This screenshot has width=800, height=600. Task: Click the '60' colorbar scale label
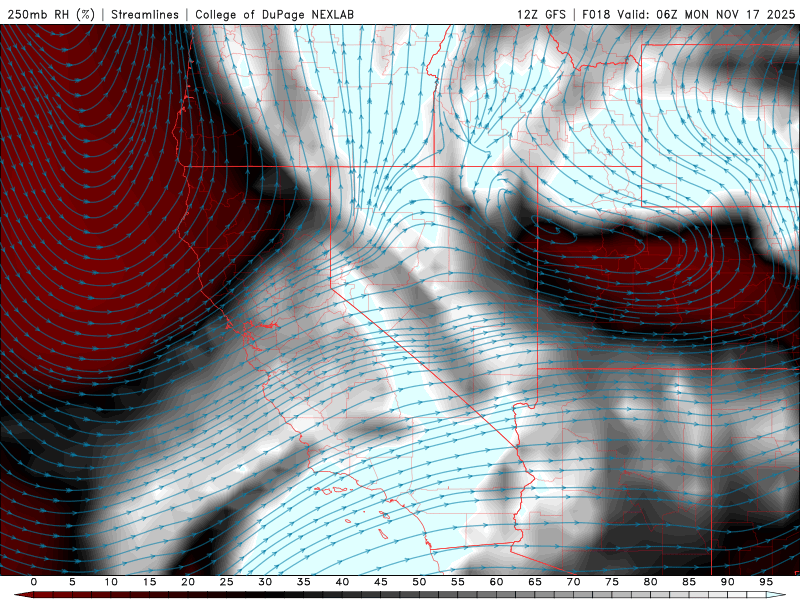[496, 582]
